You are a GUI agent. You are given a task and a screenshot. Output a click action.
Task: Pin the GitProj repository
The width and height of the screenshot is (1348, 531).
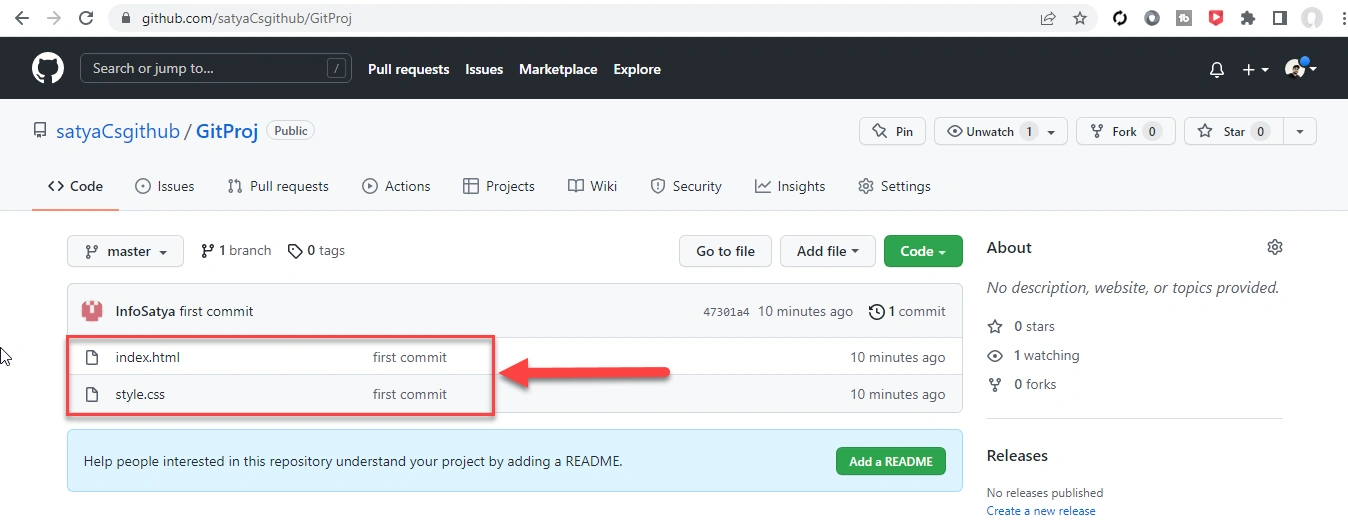click(893, 131)
